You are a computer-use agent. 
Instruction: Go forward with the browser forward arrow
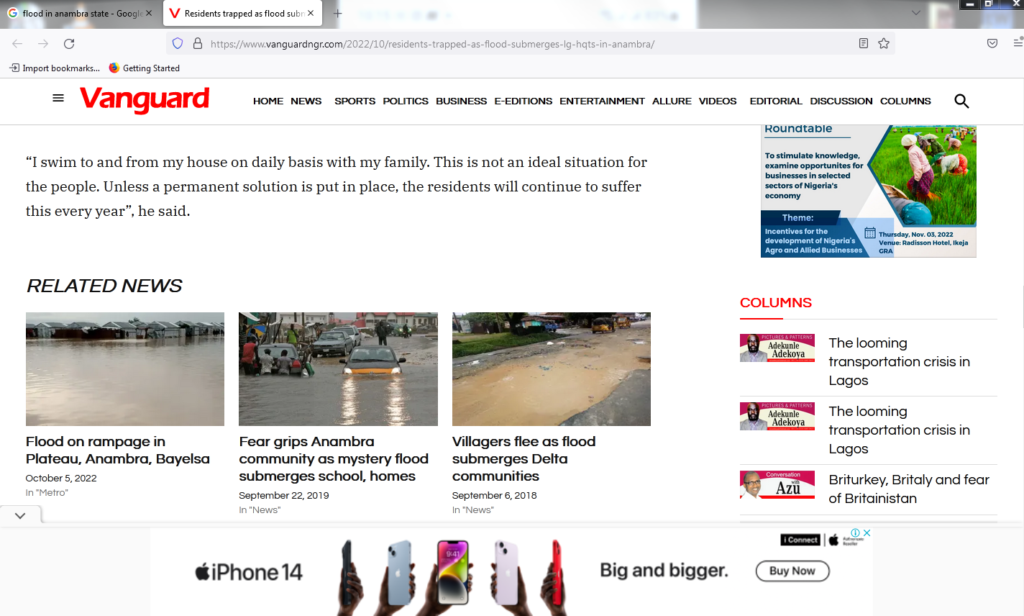point(43,44)
